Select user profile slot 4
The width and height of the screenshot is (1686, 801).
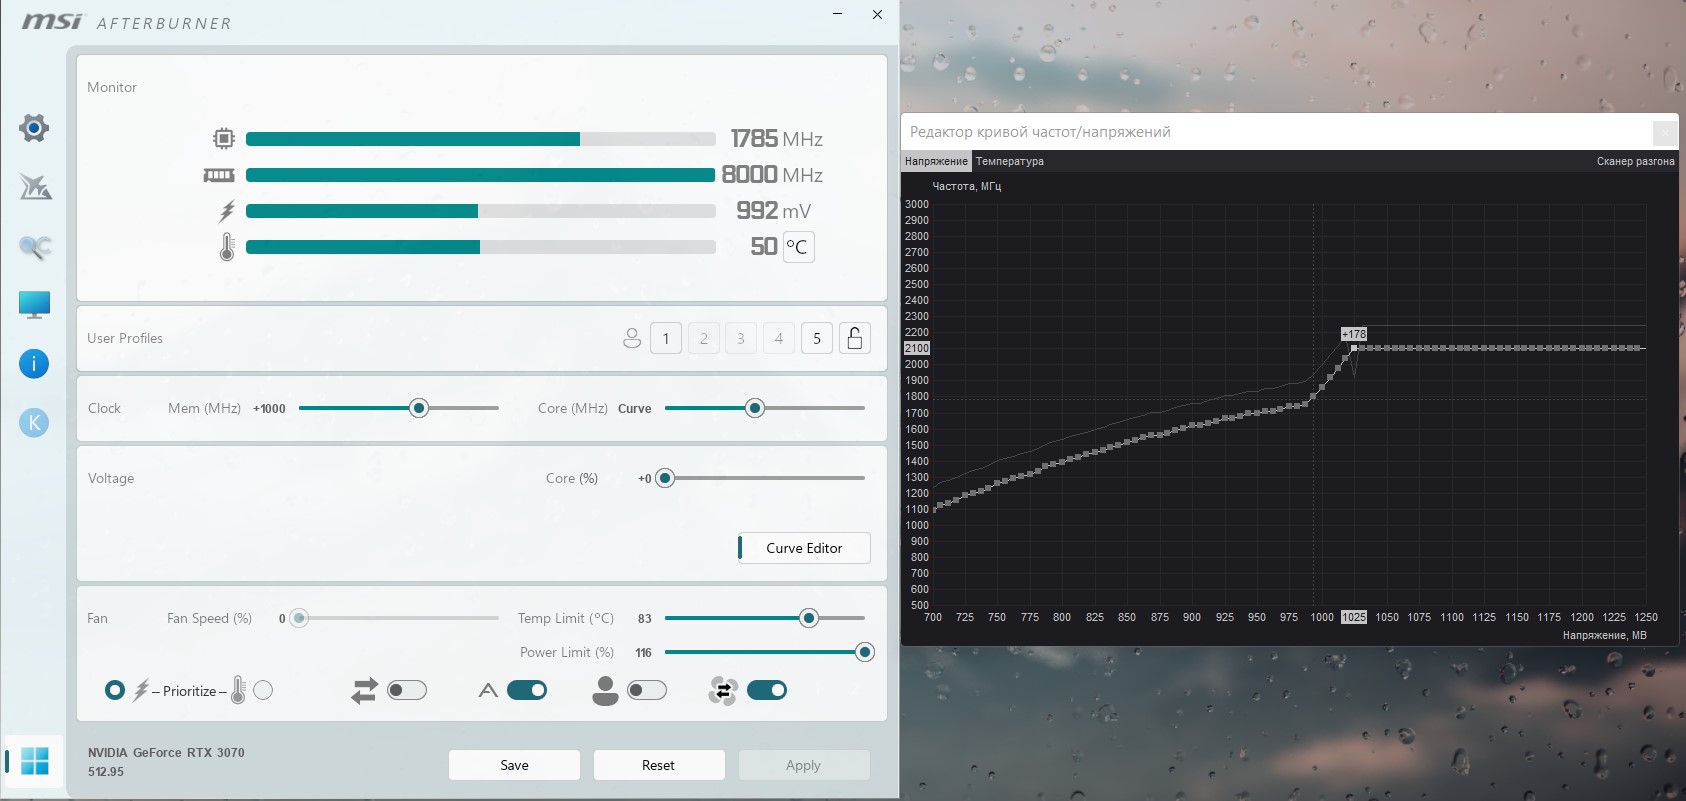tap(779, 338)
